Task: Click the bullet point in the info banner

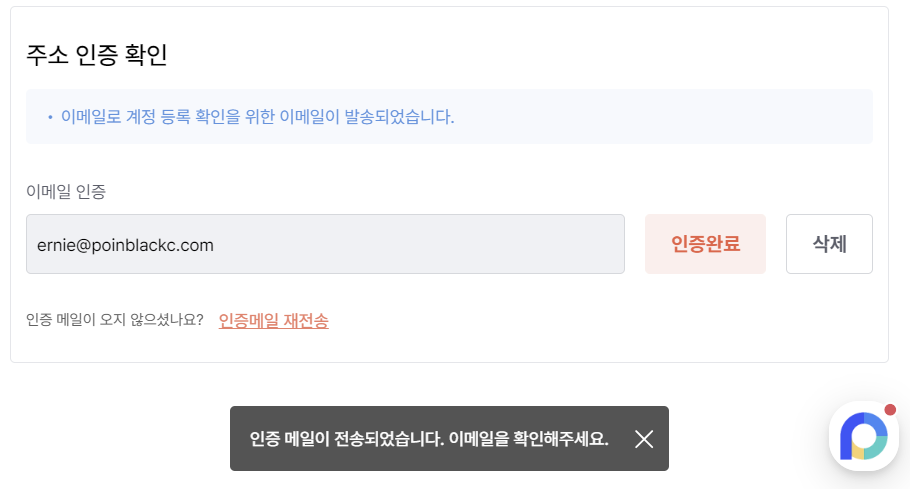Action: click(x=50, y=117)
